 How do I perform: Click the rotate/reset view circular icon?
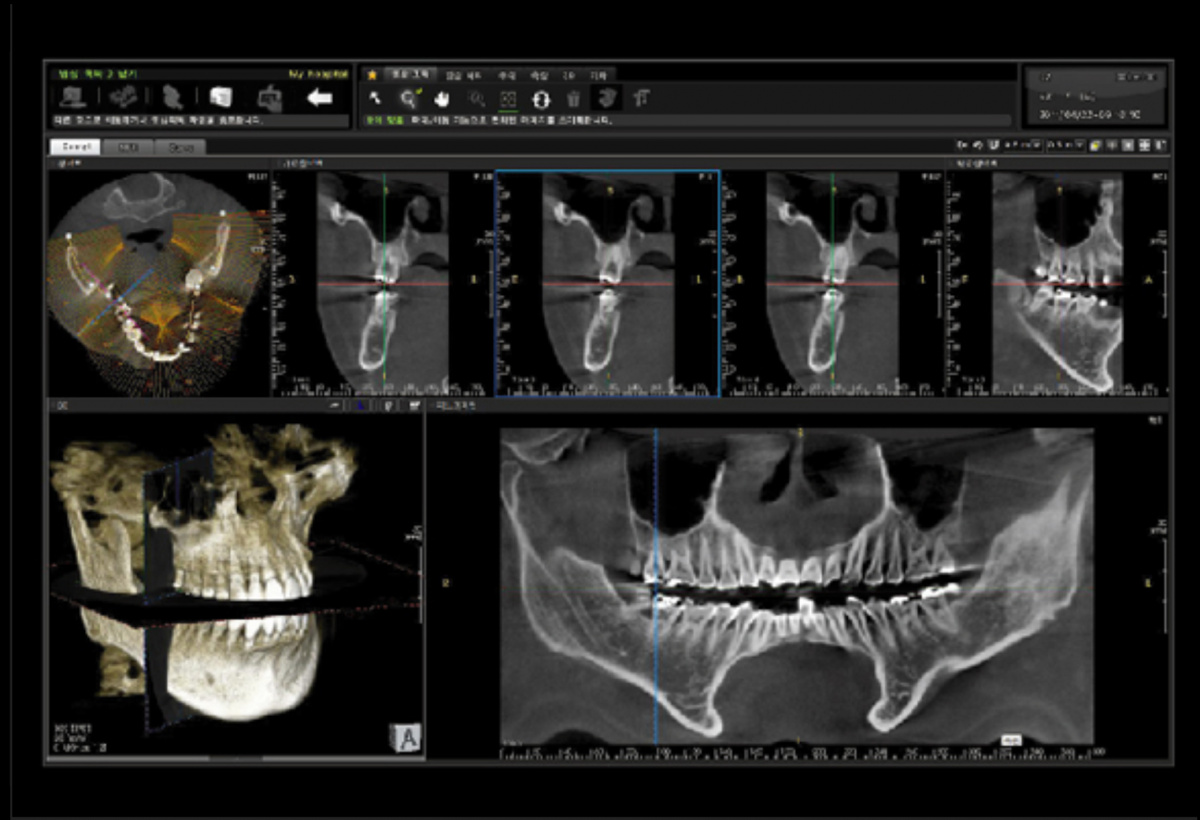coord(541,98)
